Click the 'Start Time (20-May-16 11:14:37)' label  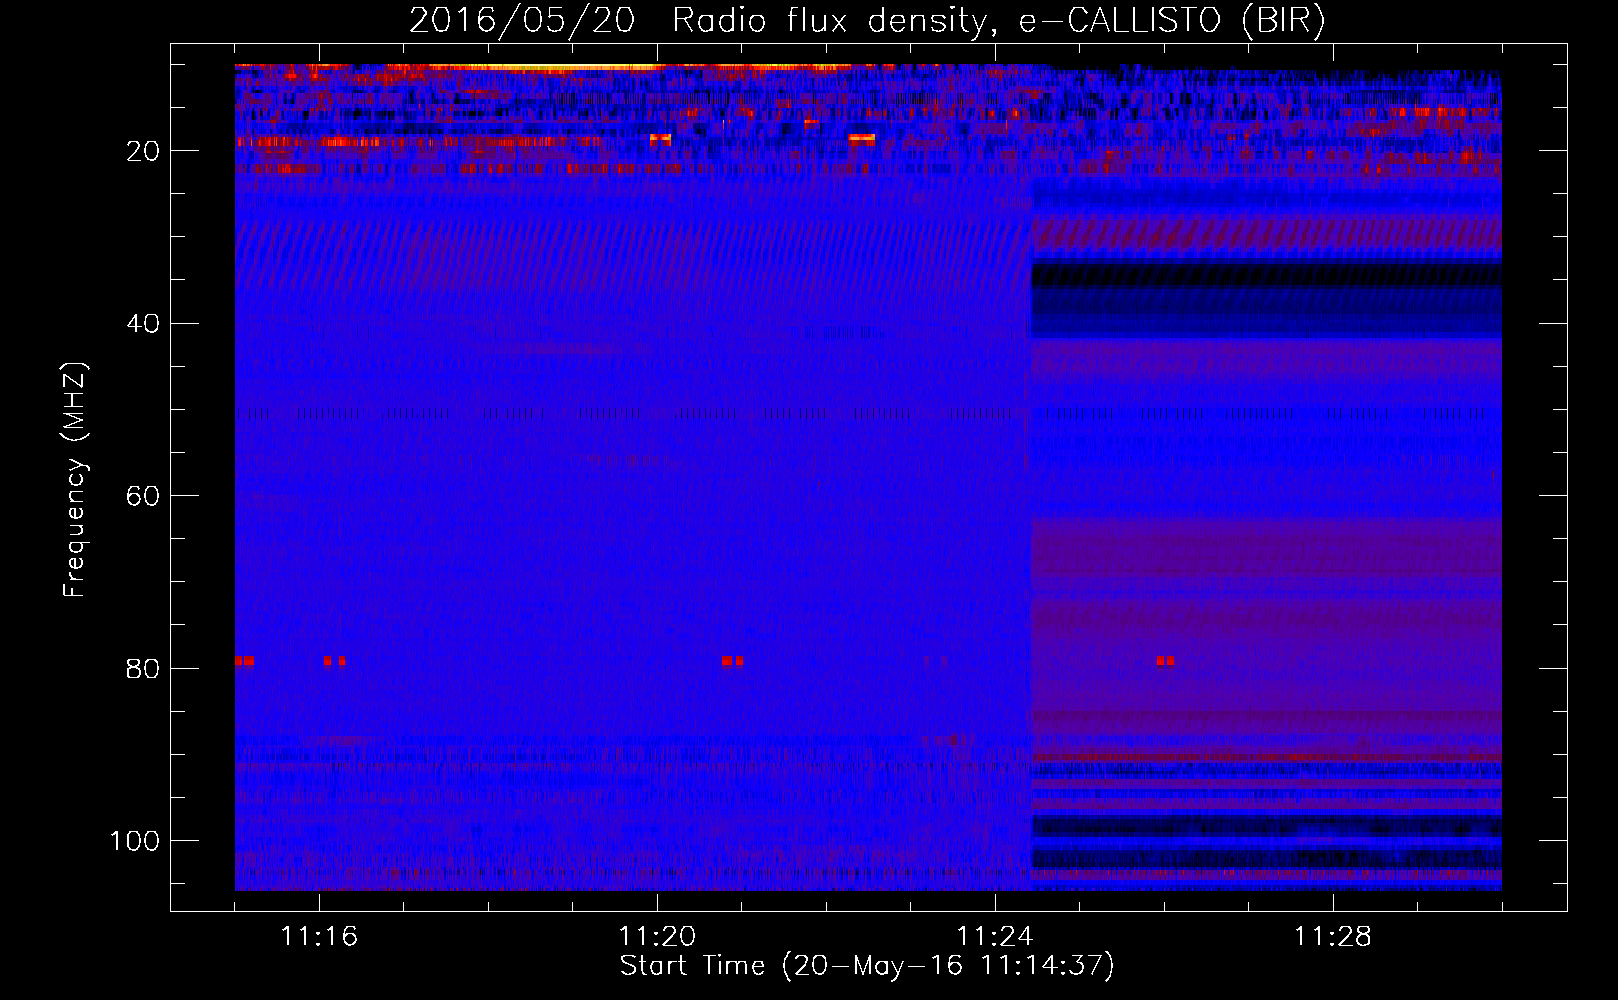pyautogui.click(x=867, y=966)
